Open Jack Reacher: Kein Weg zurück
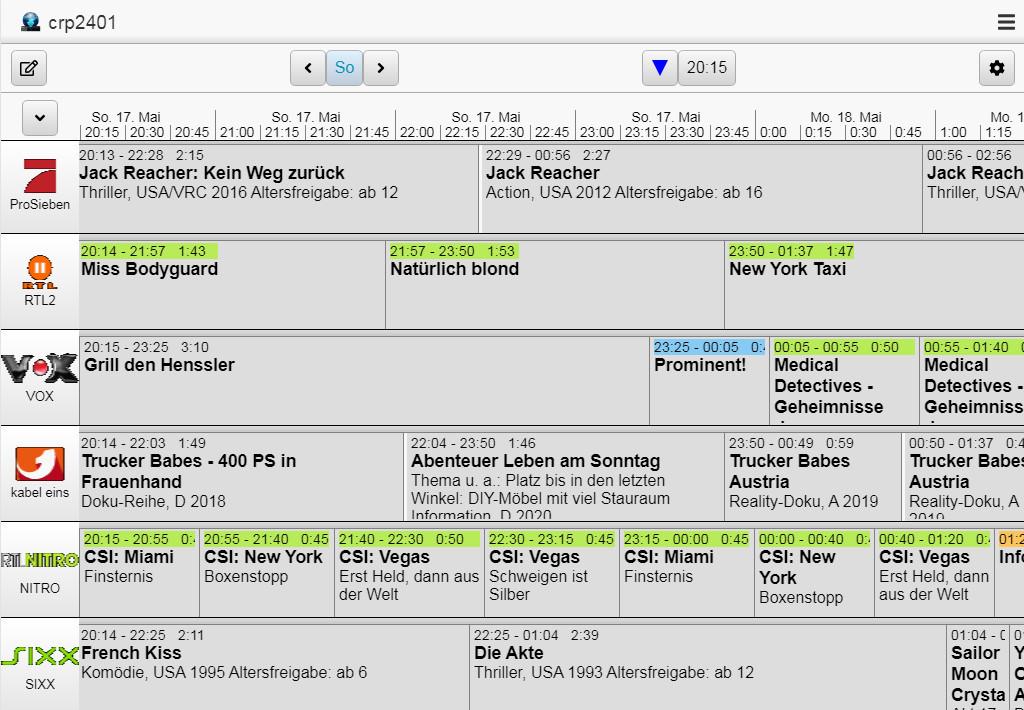Viewport: 1024px width, 710px height. click(279, 188)
